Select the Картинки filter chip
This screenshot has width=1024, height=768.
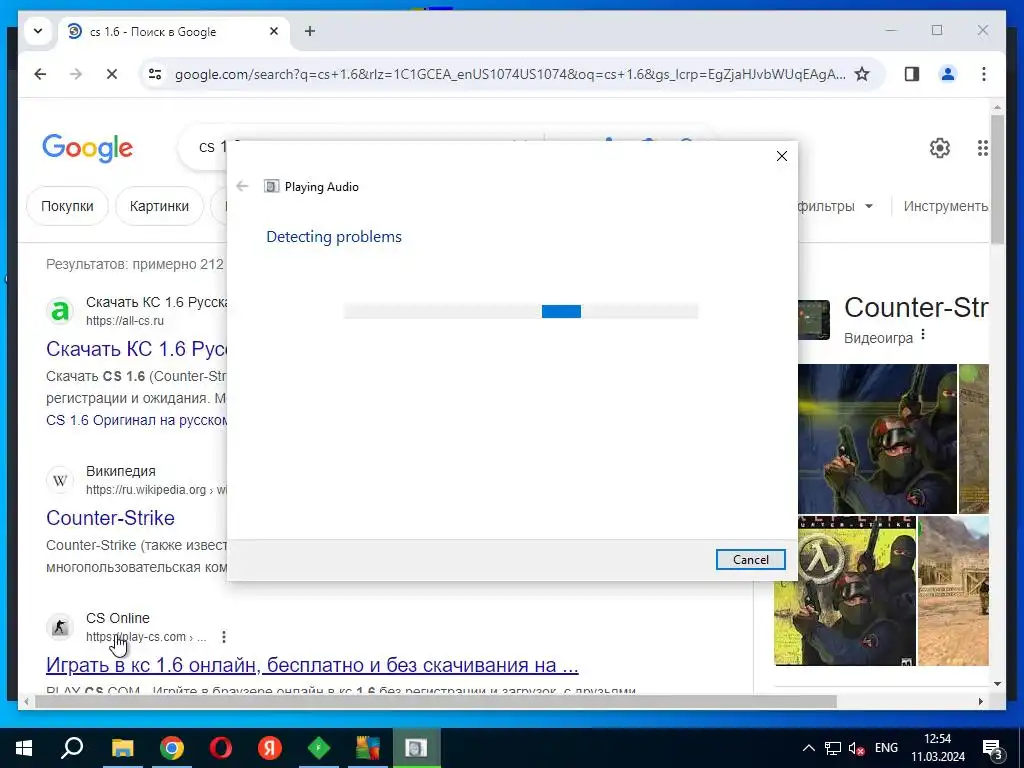point(159,206)
